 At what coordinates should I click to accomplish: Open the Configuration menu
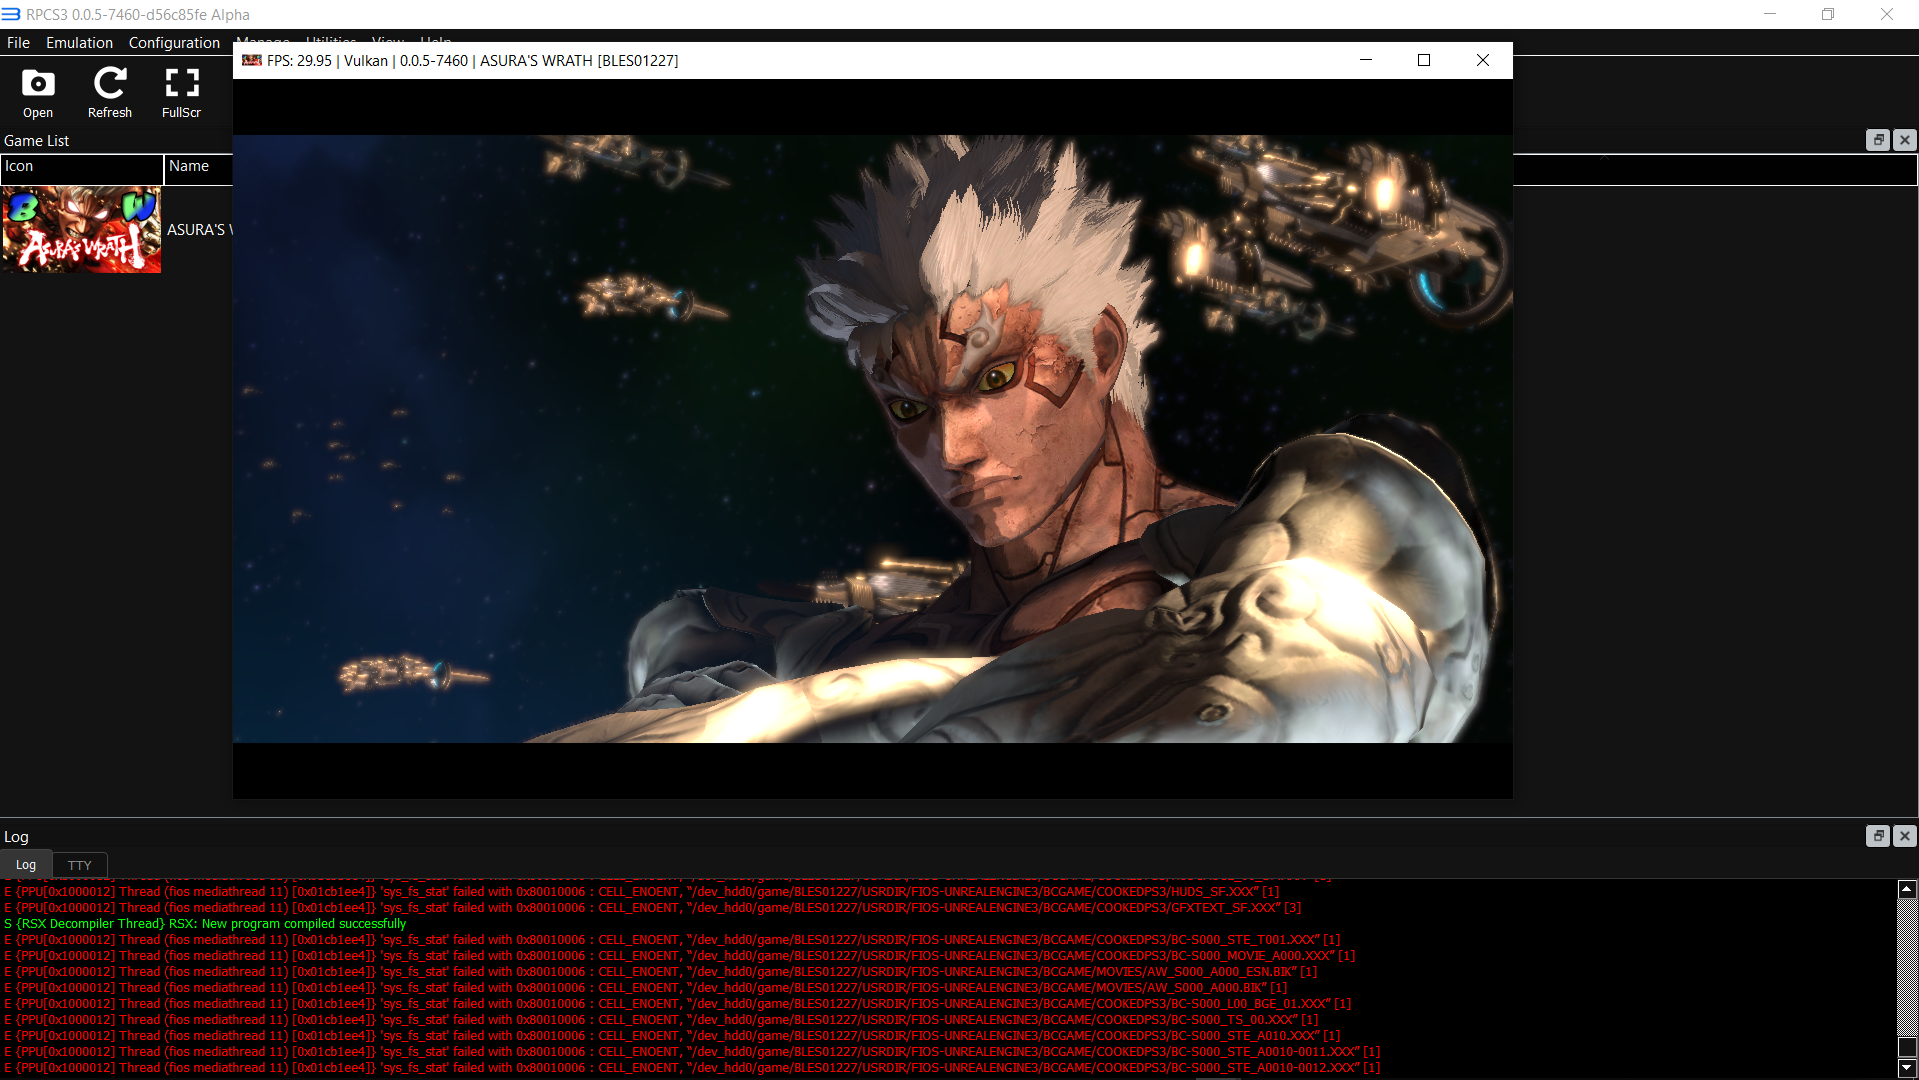(173, 42)
